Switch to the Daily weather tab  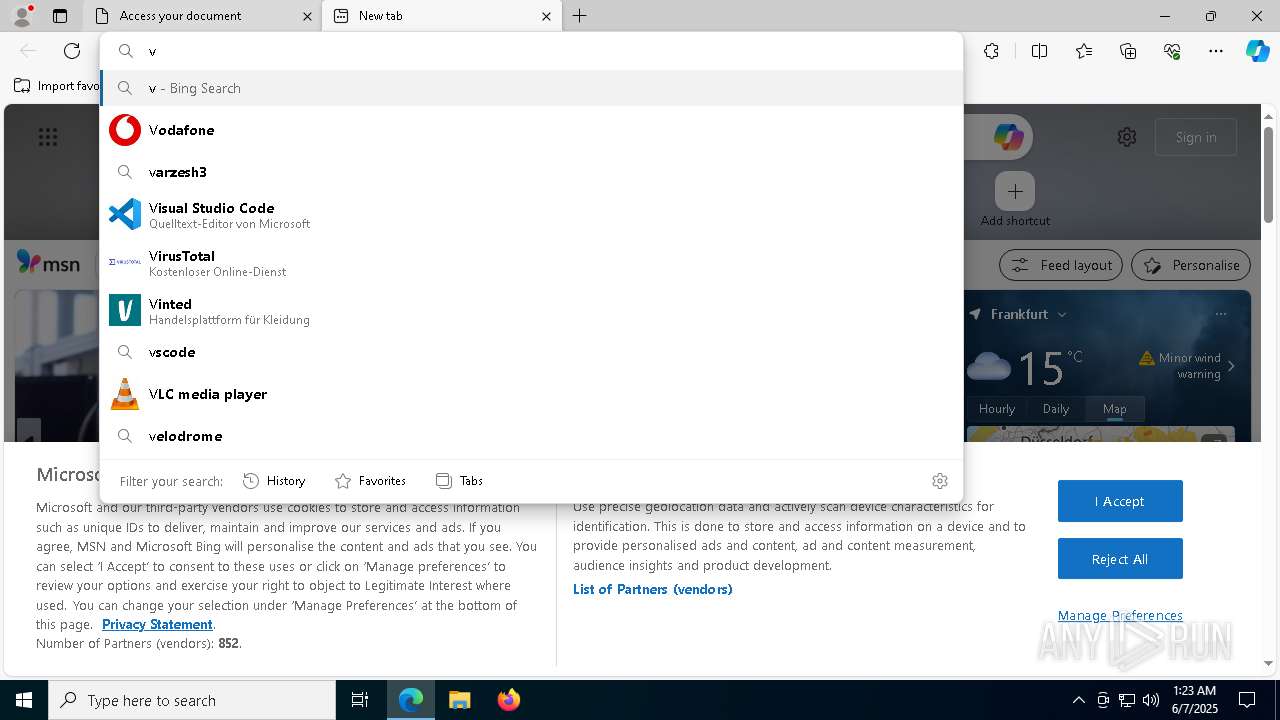pos(1056,409)
